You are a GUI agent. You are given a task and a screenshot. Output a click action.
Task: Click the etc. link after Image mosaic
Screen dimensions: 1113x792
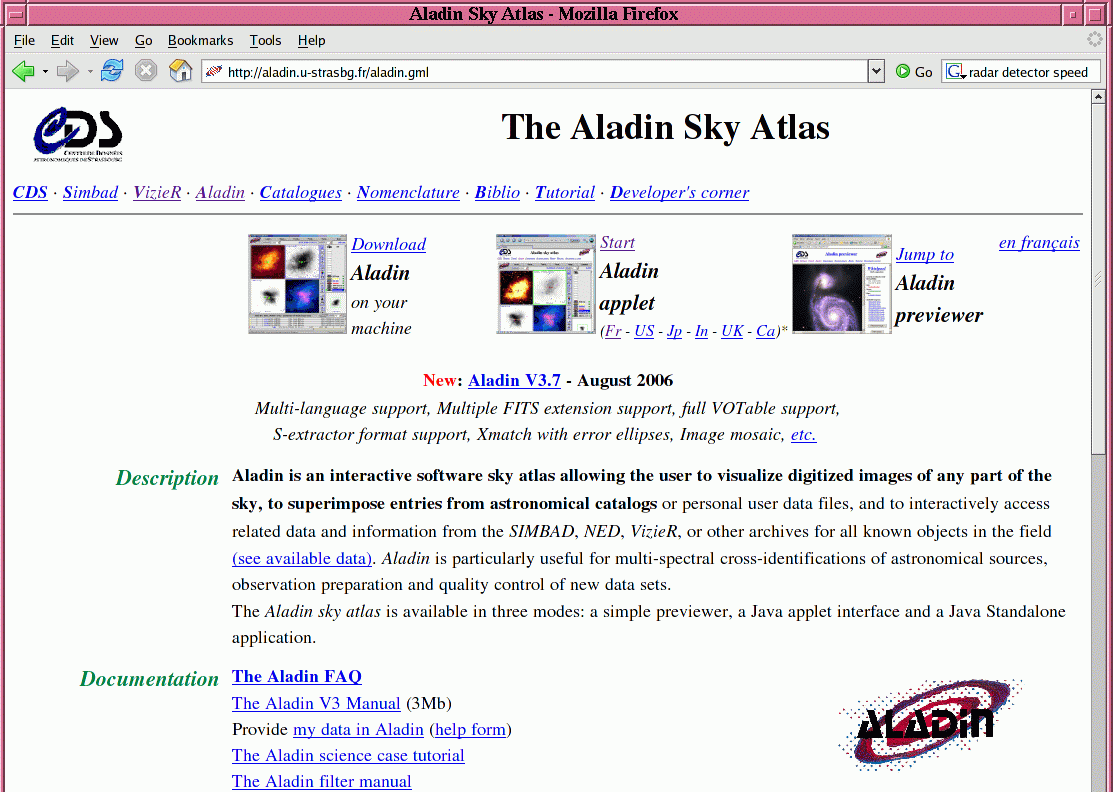(x=804, y=434)
